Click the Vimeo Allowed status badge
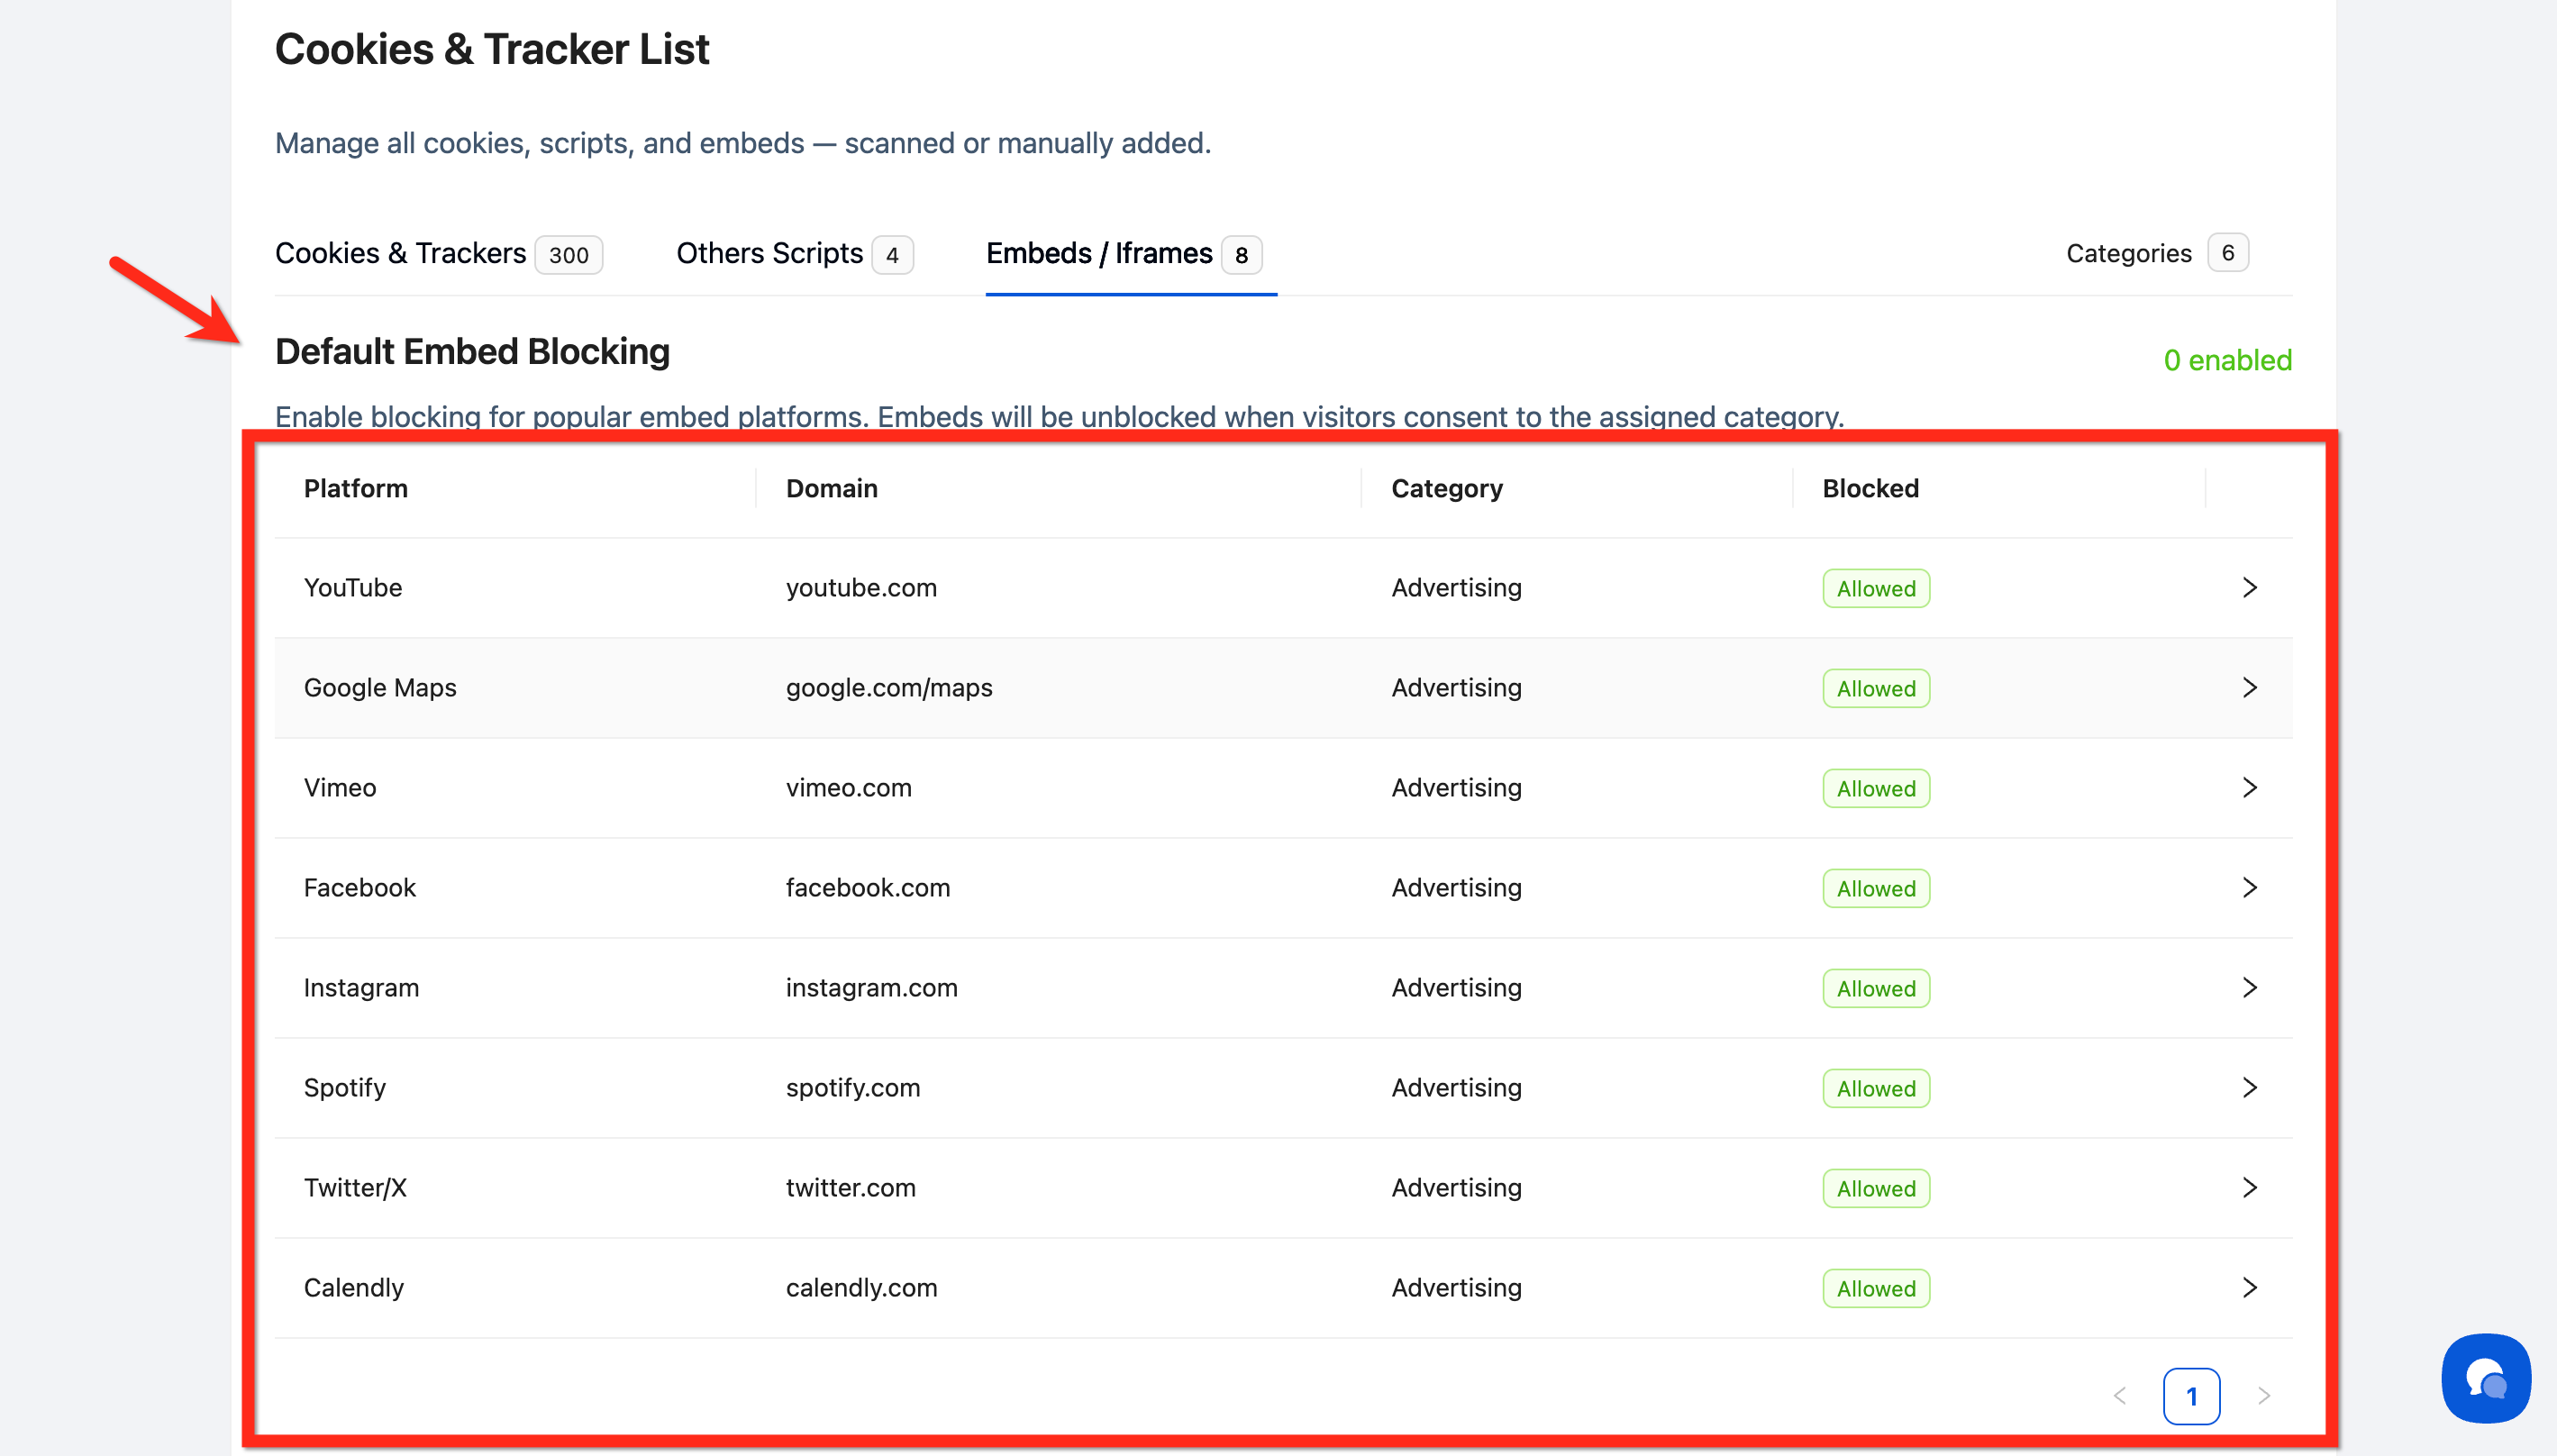 click(1875, 789)
